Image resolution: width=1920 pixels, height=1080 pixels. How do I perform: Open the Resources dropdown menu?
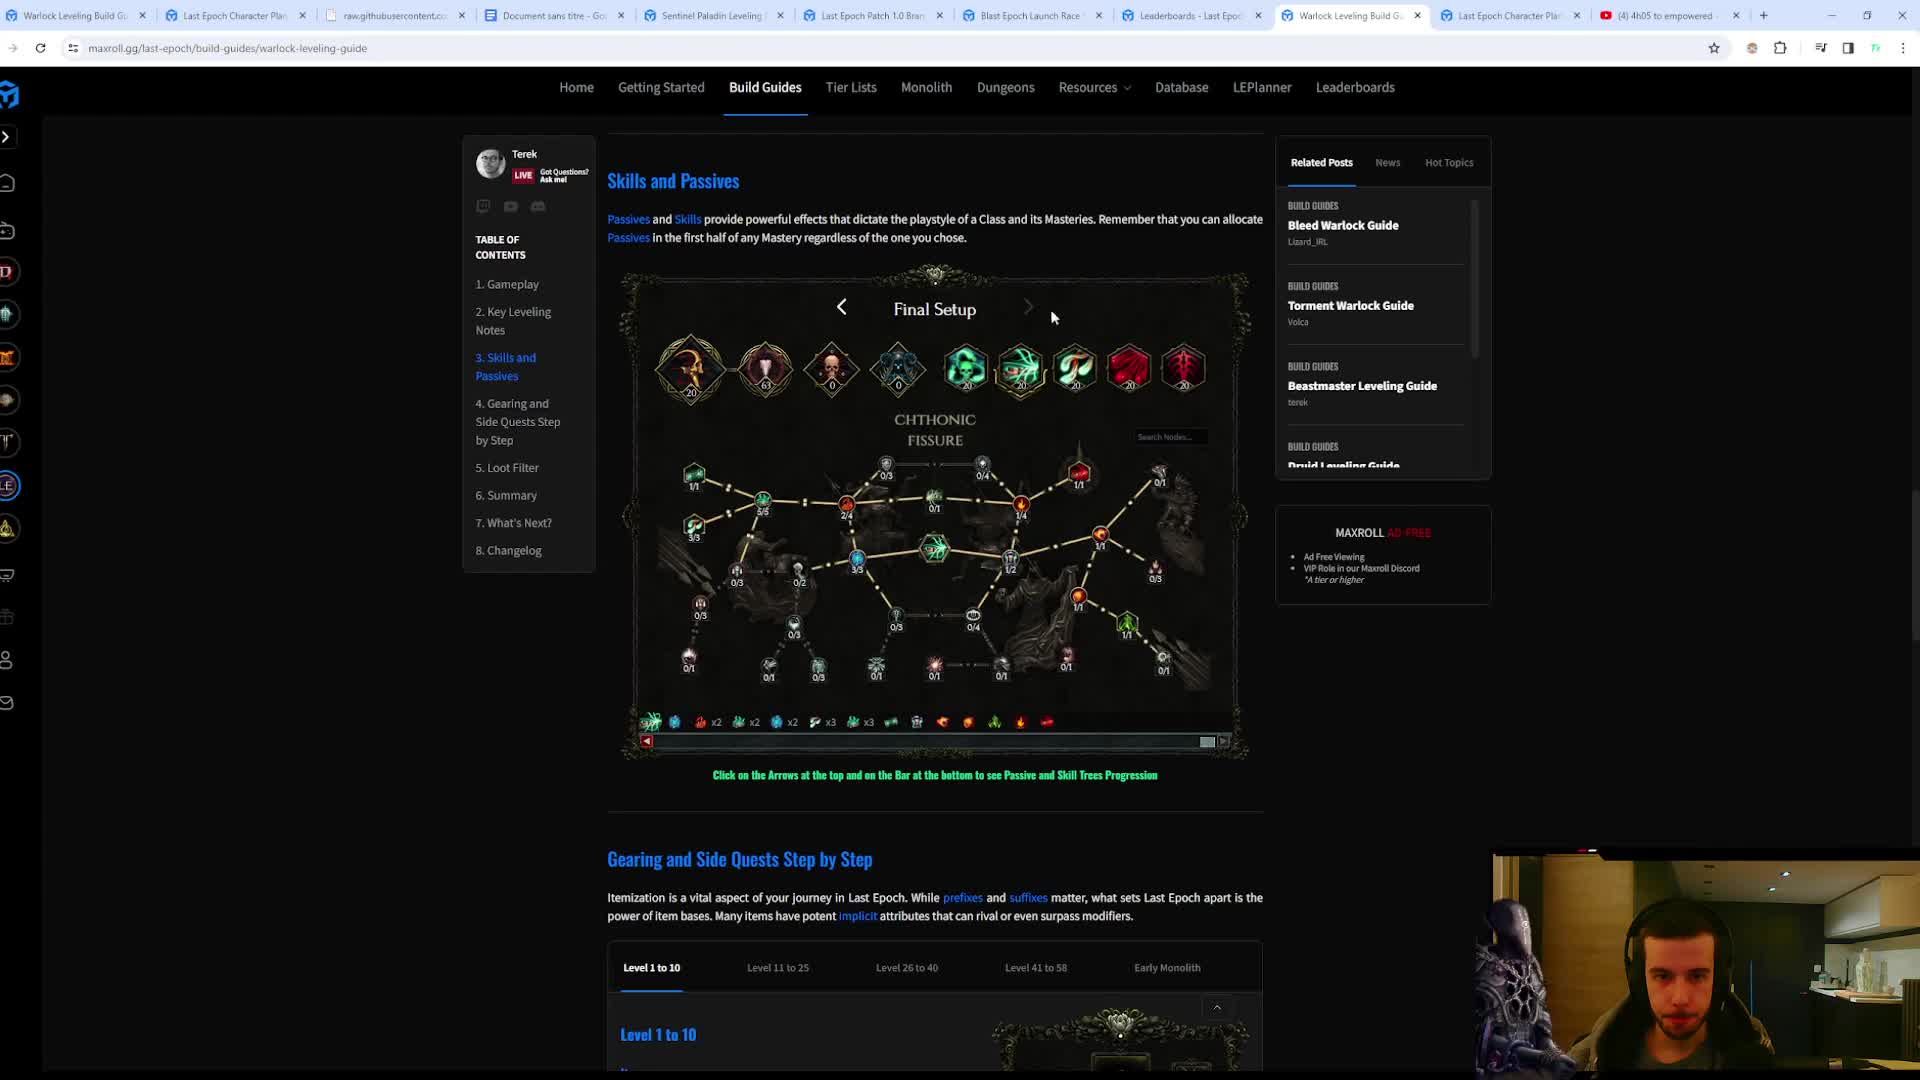[1095, 88]
